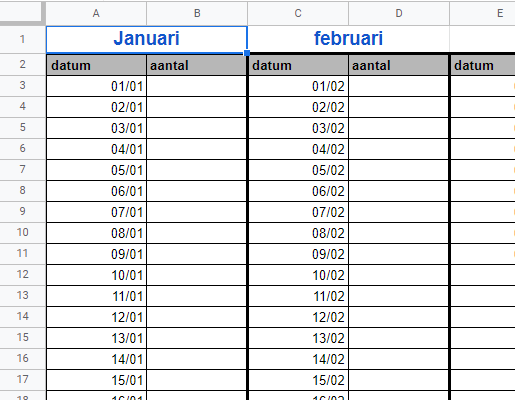
Task: Select cell with date 15/01
Action: point(96,380)
